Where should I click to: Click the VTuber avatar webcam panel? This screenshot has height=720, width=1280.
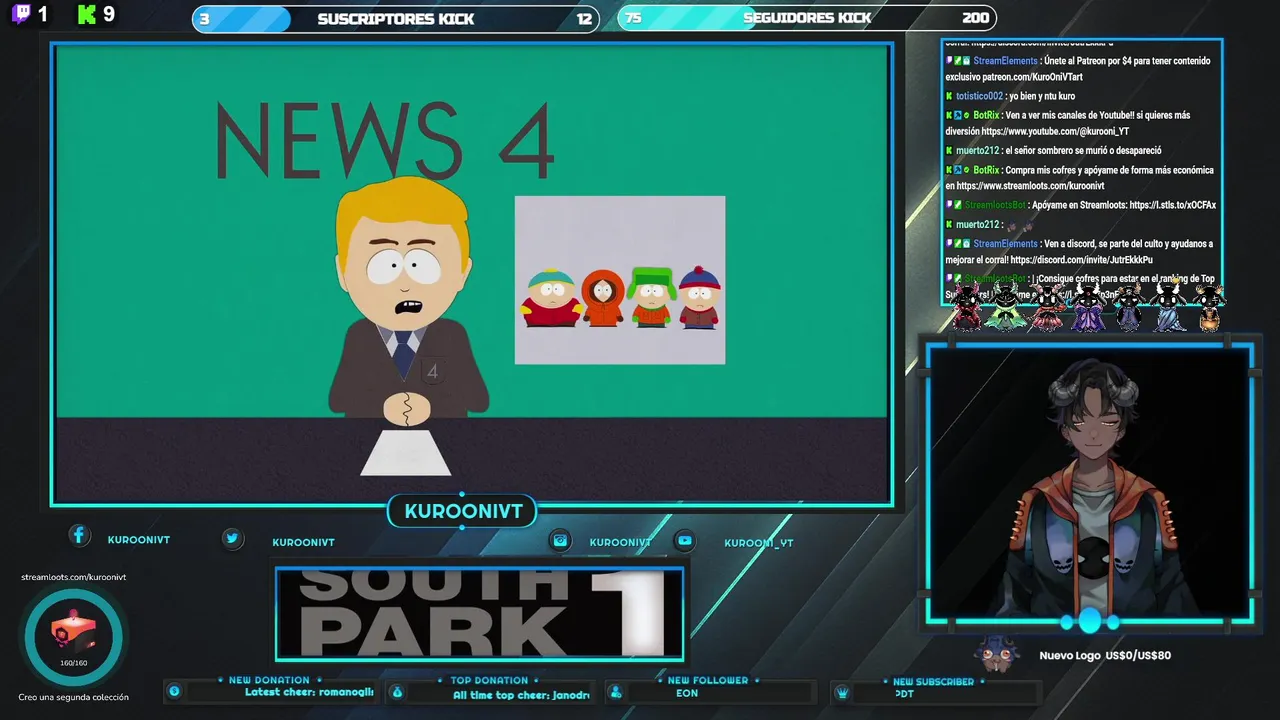tap(1089, 484)
